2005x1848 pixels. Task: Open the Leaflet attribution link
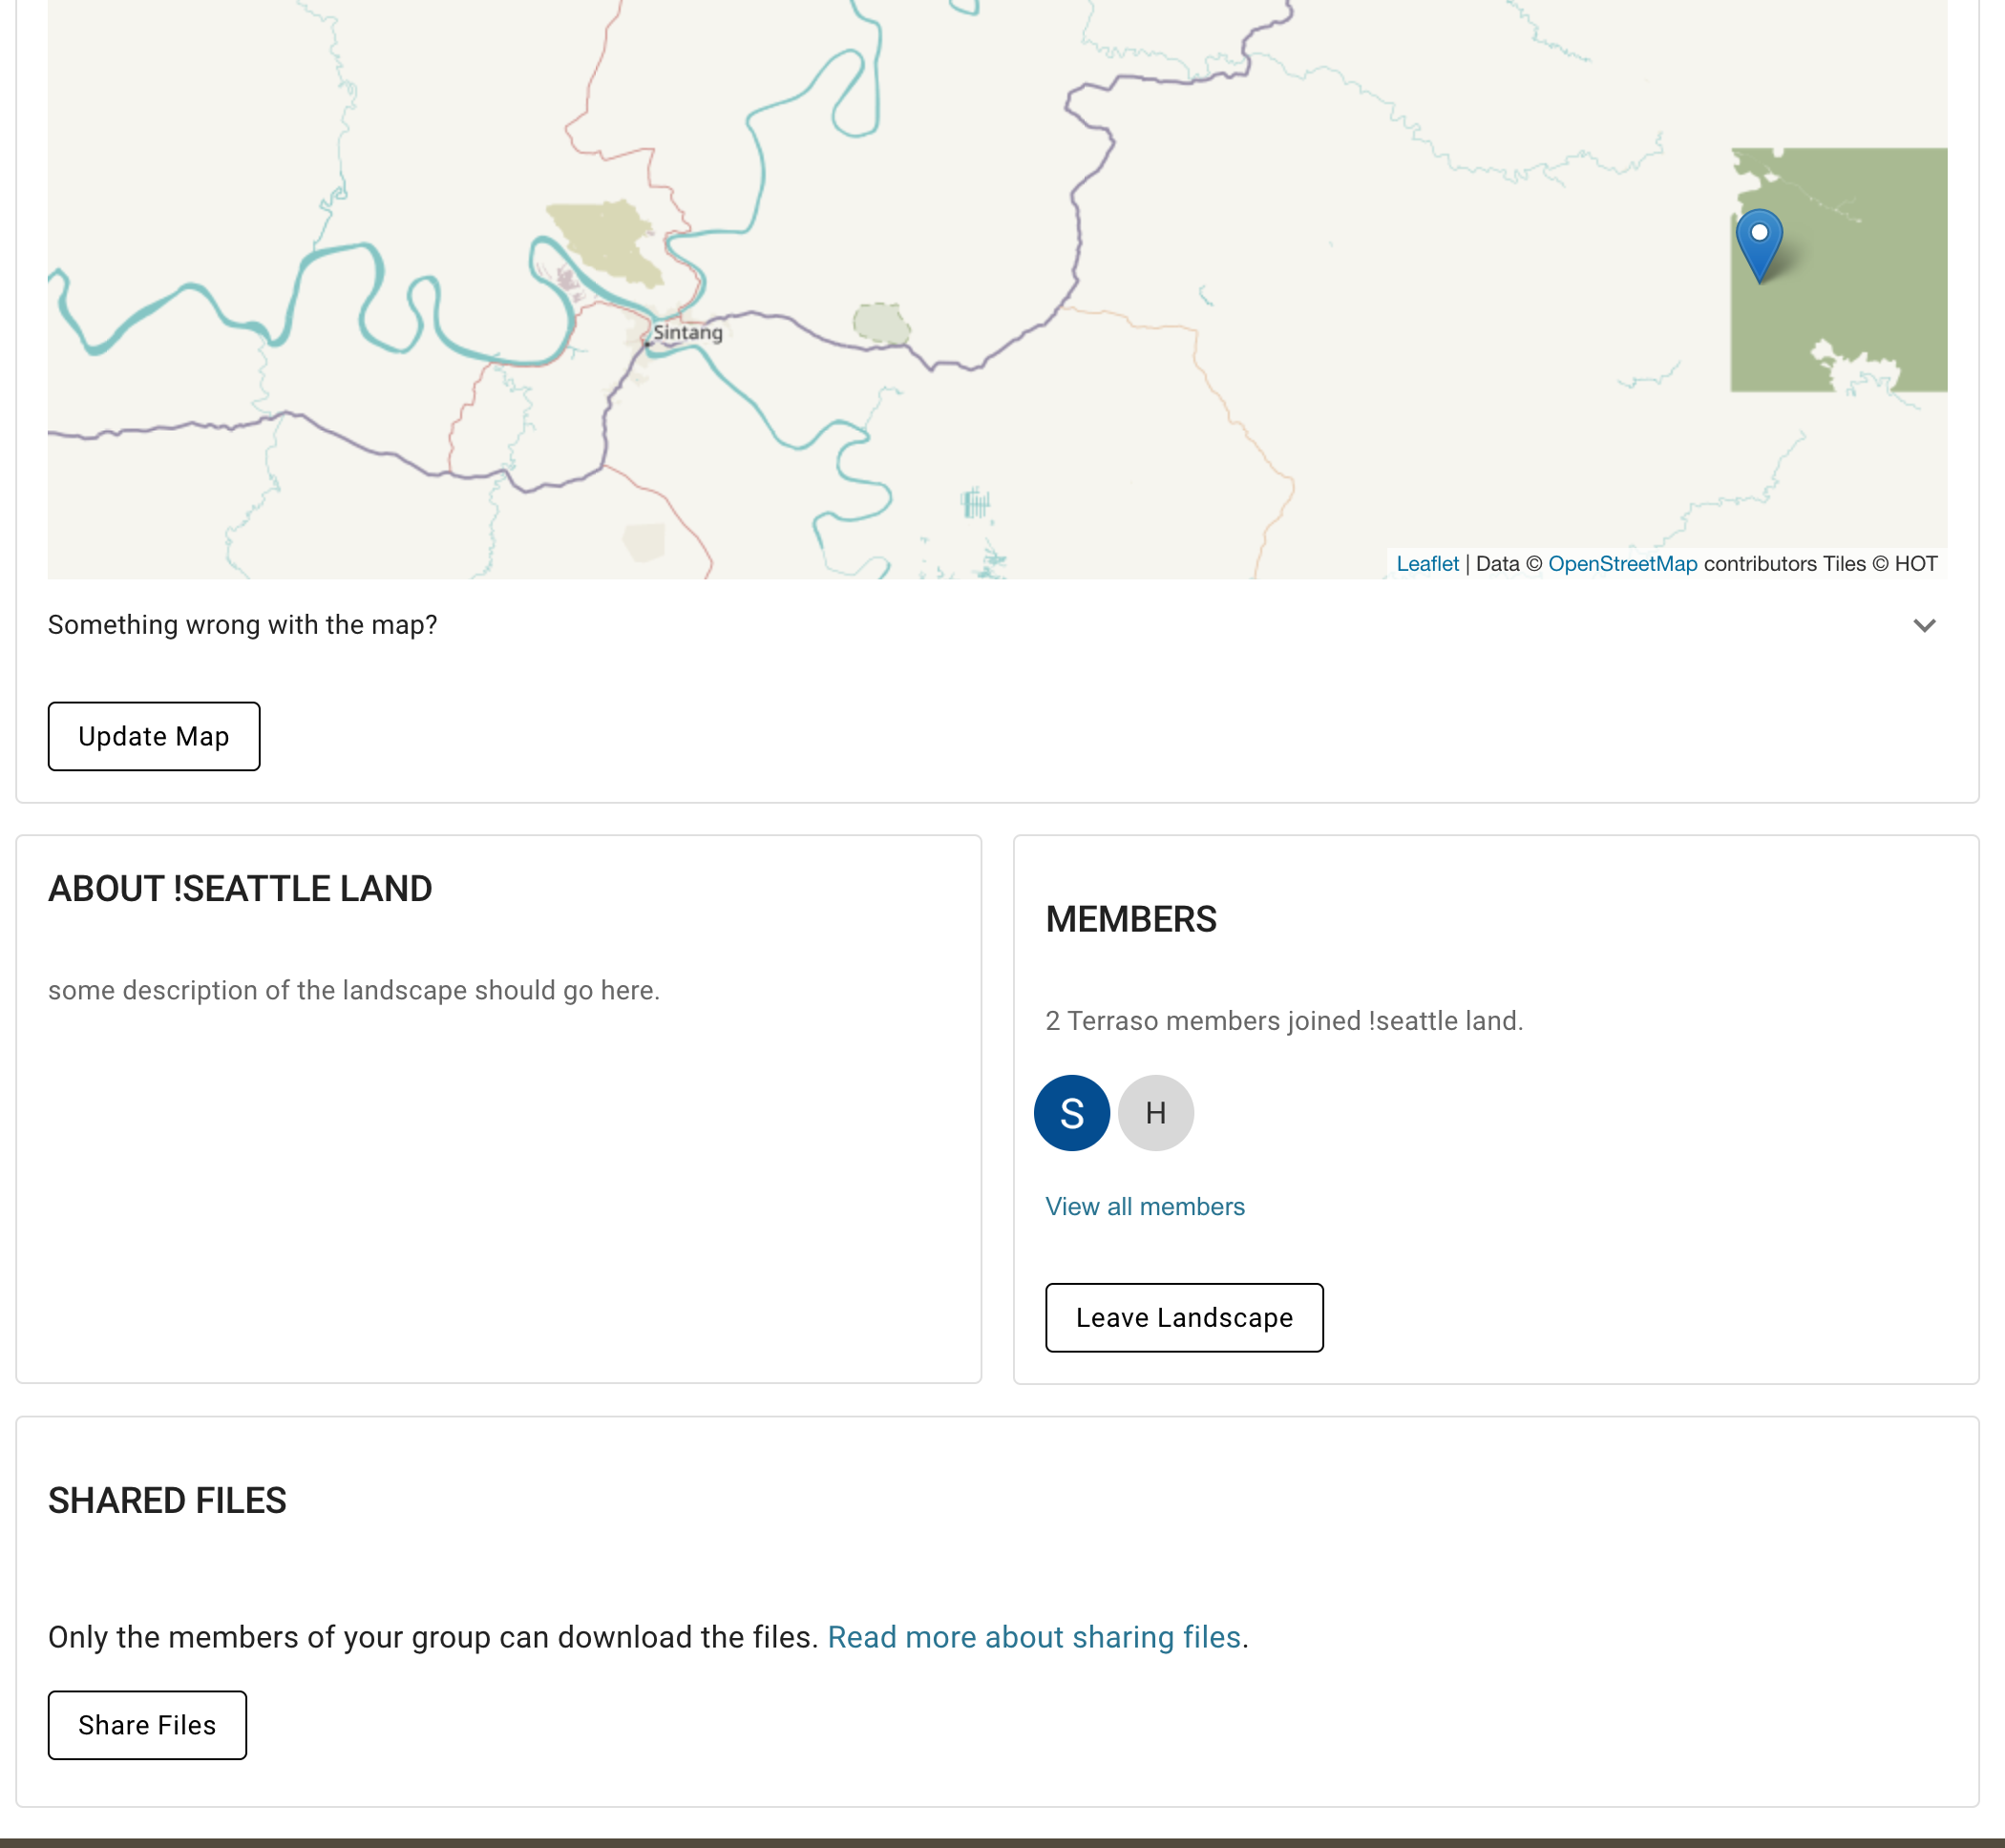pyautogui.click(x=1427, y=564)
